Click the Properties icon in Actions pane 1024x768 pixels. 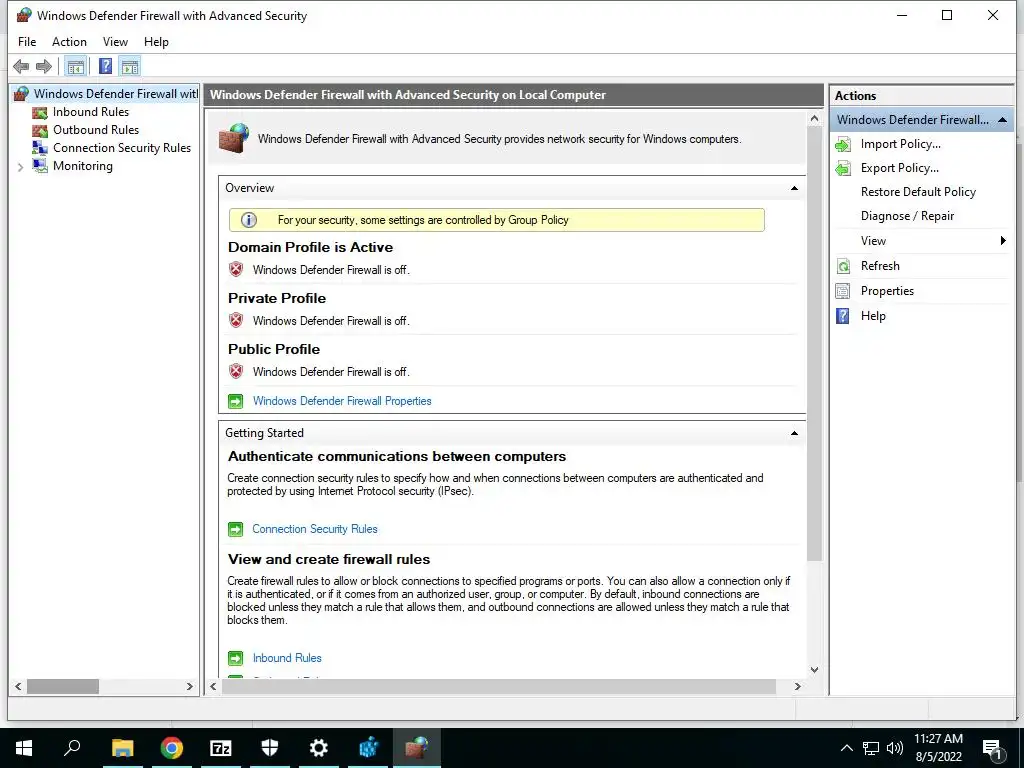(x=843, y=291)
